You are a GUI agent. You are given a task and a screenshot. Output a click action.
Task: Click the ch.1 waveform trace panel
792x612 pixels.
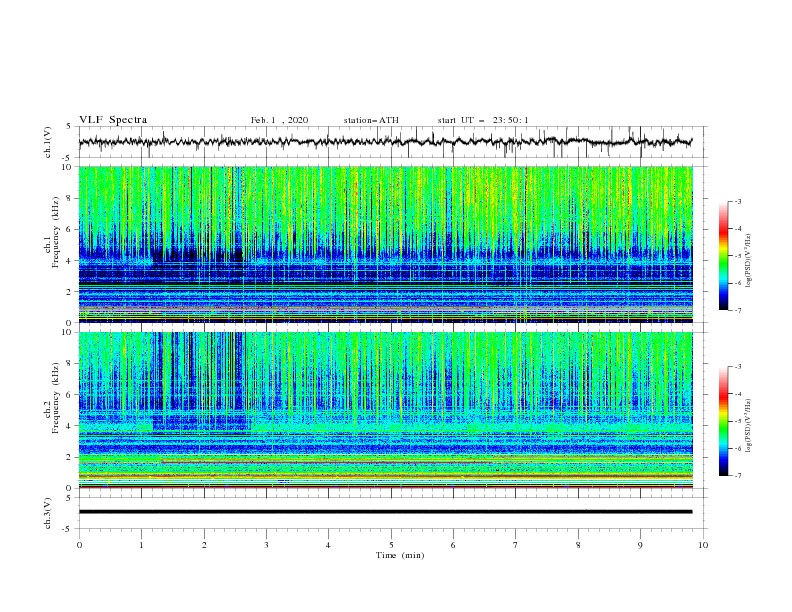[393, 142]
